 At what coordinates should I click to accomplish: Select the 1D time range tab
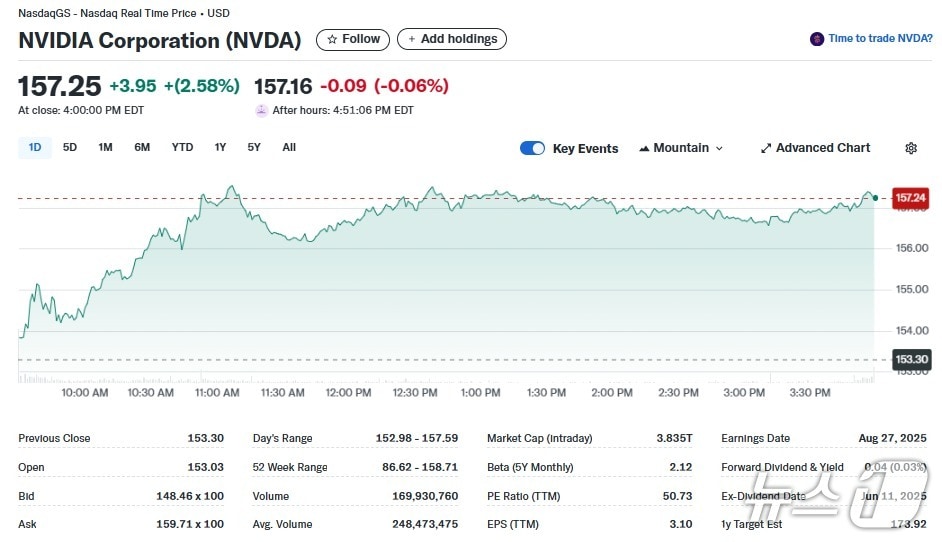click(x=35, y=148)
